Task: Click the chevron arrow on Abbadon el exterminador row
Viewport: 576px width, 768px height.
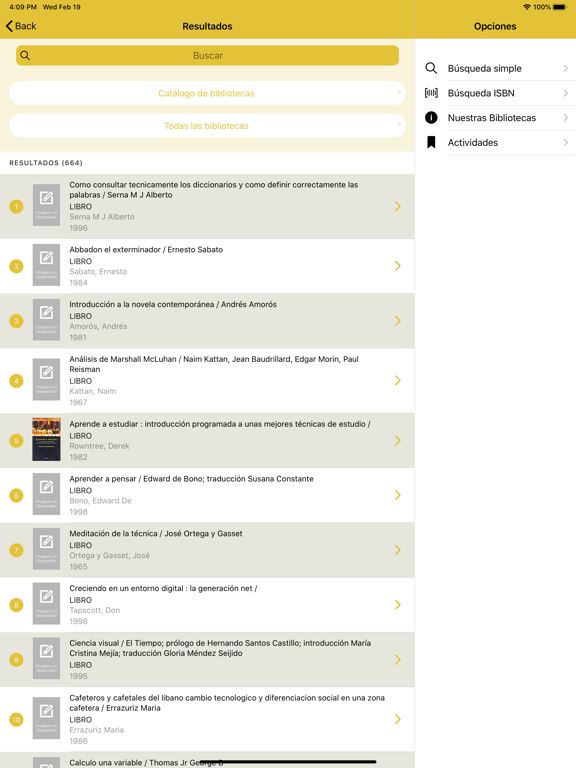Action: pyautogui.click(x=398, y=266)
